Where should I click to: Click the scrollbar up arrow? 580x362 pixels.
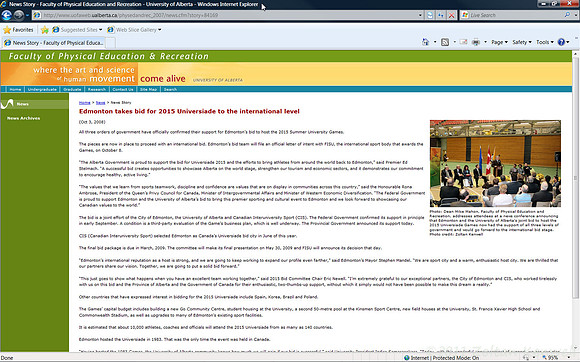[x=576, y=54]
